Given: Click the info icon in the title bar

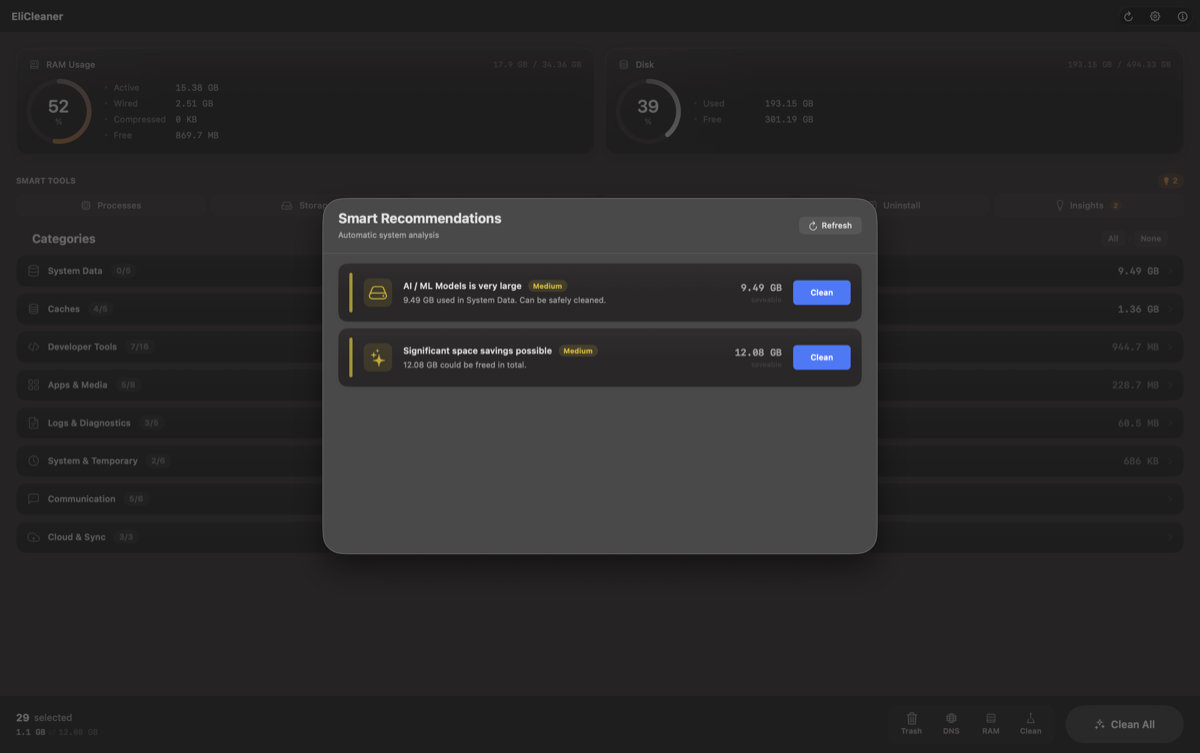Looking at the screenshot, I should click(1181, 17).
